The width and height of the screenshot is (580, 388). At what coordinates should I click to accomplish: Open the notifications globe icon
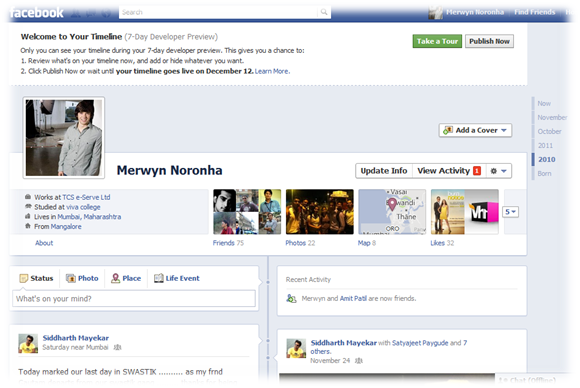(106, 13)
